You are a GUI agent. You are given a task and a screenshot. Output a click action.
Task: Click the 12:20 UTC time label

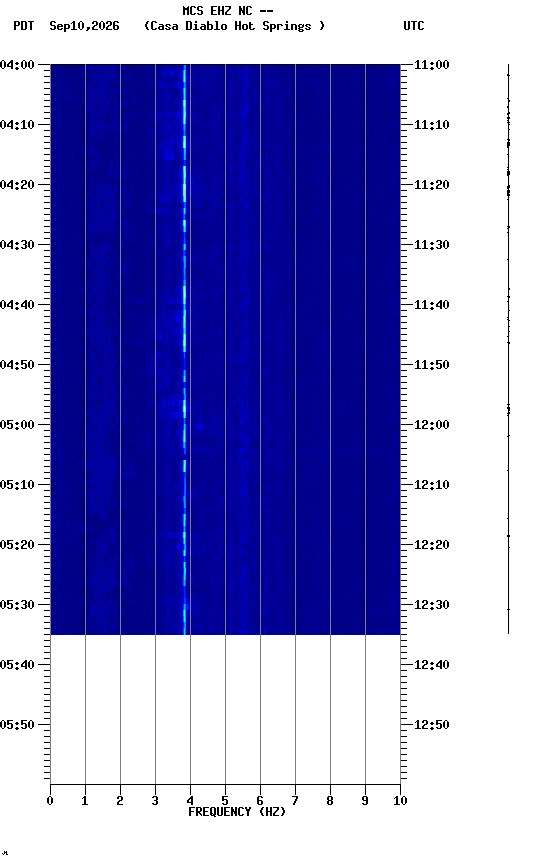[x=432, y=545]
